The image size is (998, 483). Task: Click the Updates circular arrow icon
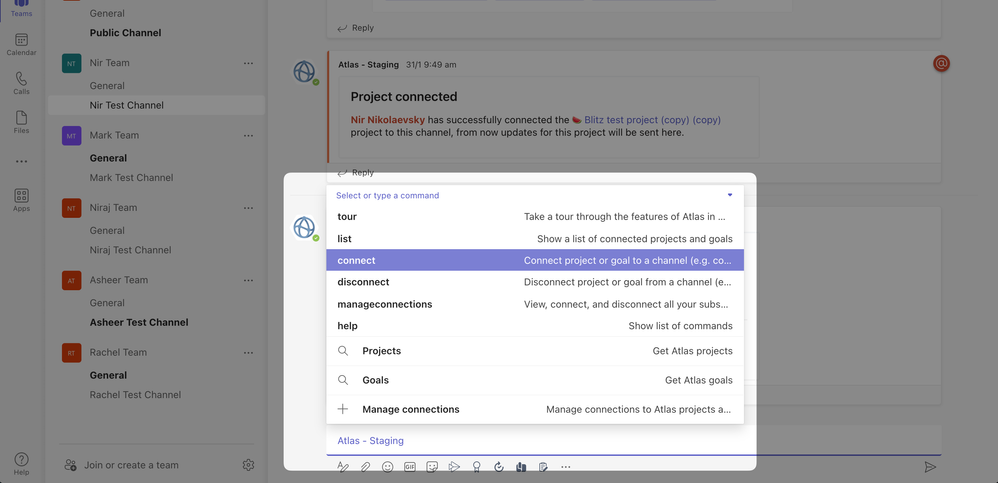499,467
